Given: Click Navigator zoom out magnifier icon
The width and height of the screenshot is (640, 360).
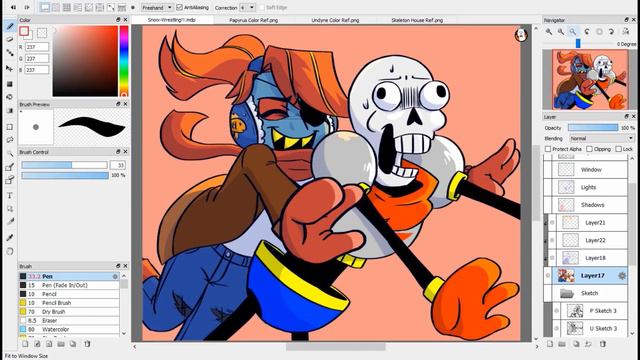Looking at the screenshot, I should point(561,31).
